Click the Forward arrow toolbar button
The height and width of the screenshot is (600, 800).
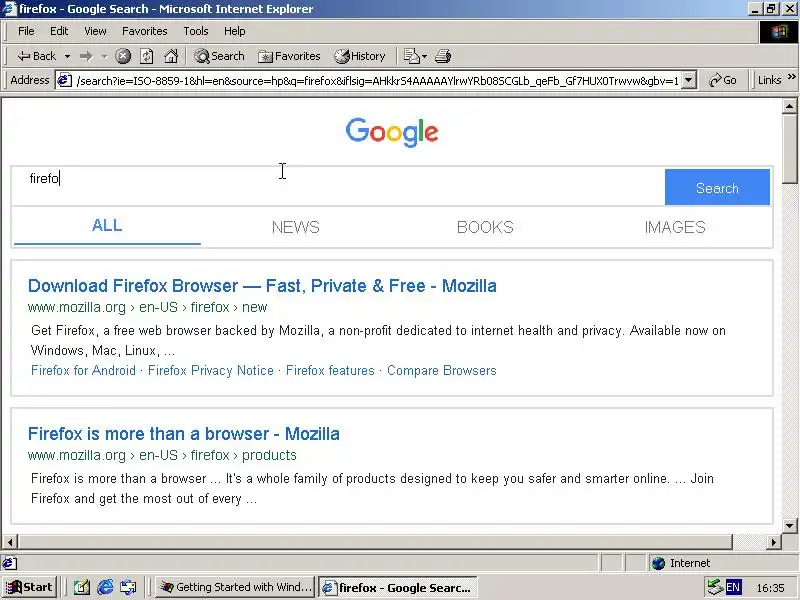86,56
